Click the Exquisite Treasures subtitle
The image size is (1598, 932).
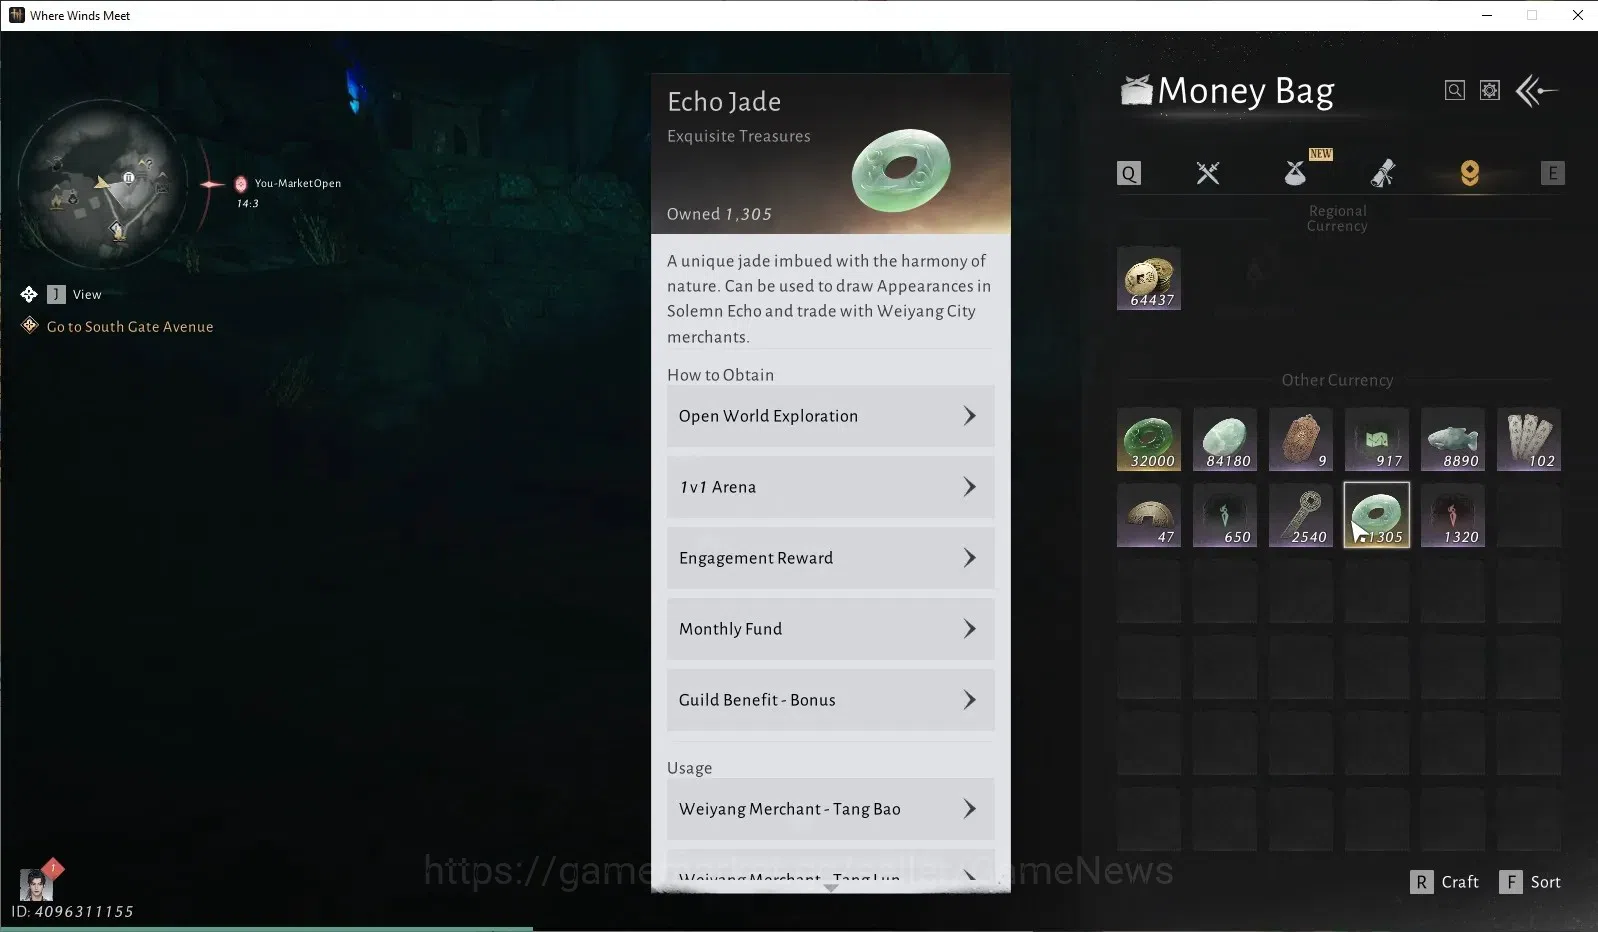point(739,136)
